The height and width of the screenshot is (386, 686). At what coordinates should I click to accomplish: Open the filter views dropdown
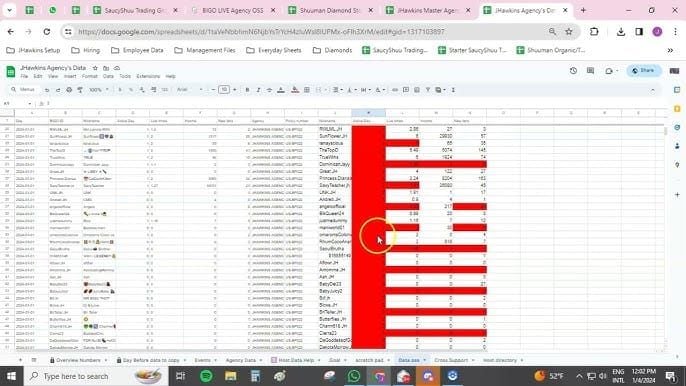click(x=440, y=90)
